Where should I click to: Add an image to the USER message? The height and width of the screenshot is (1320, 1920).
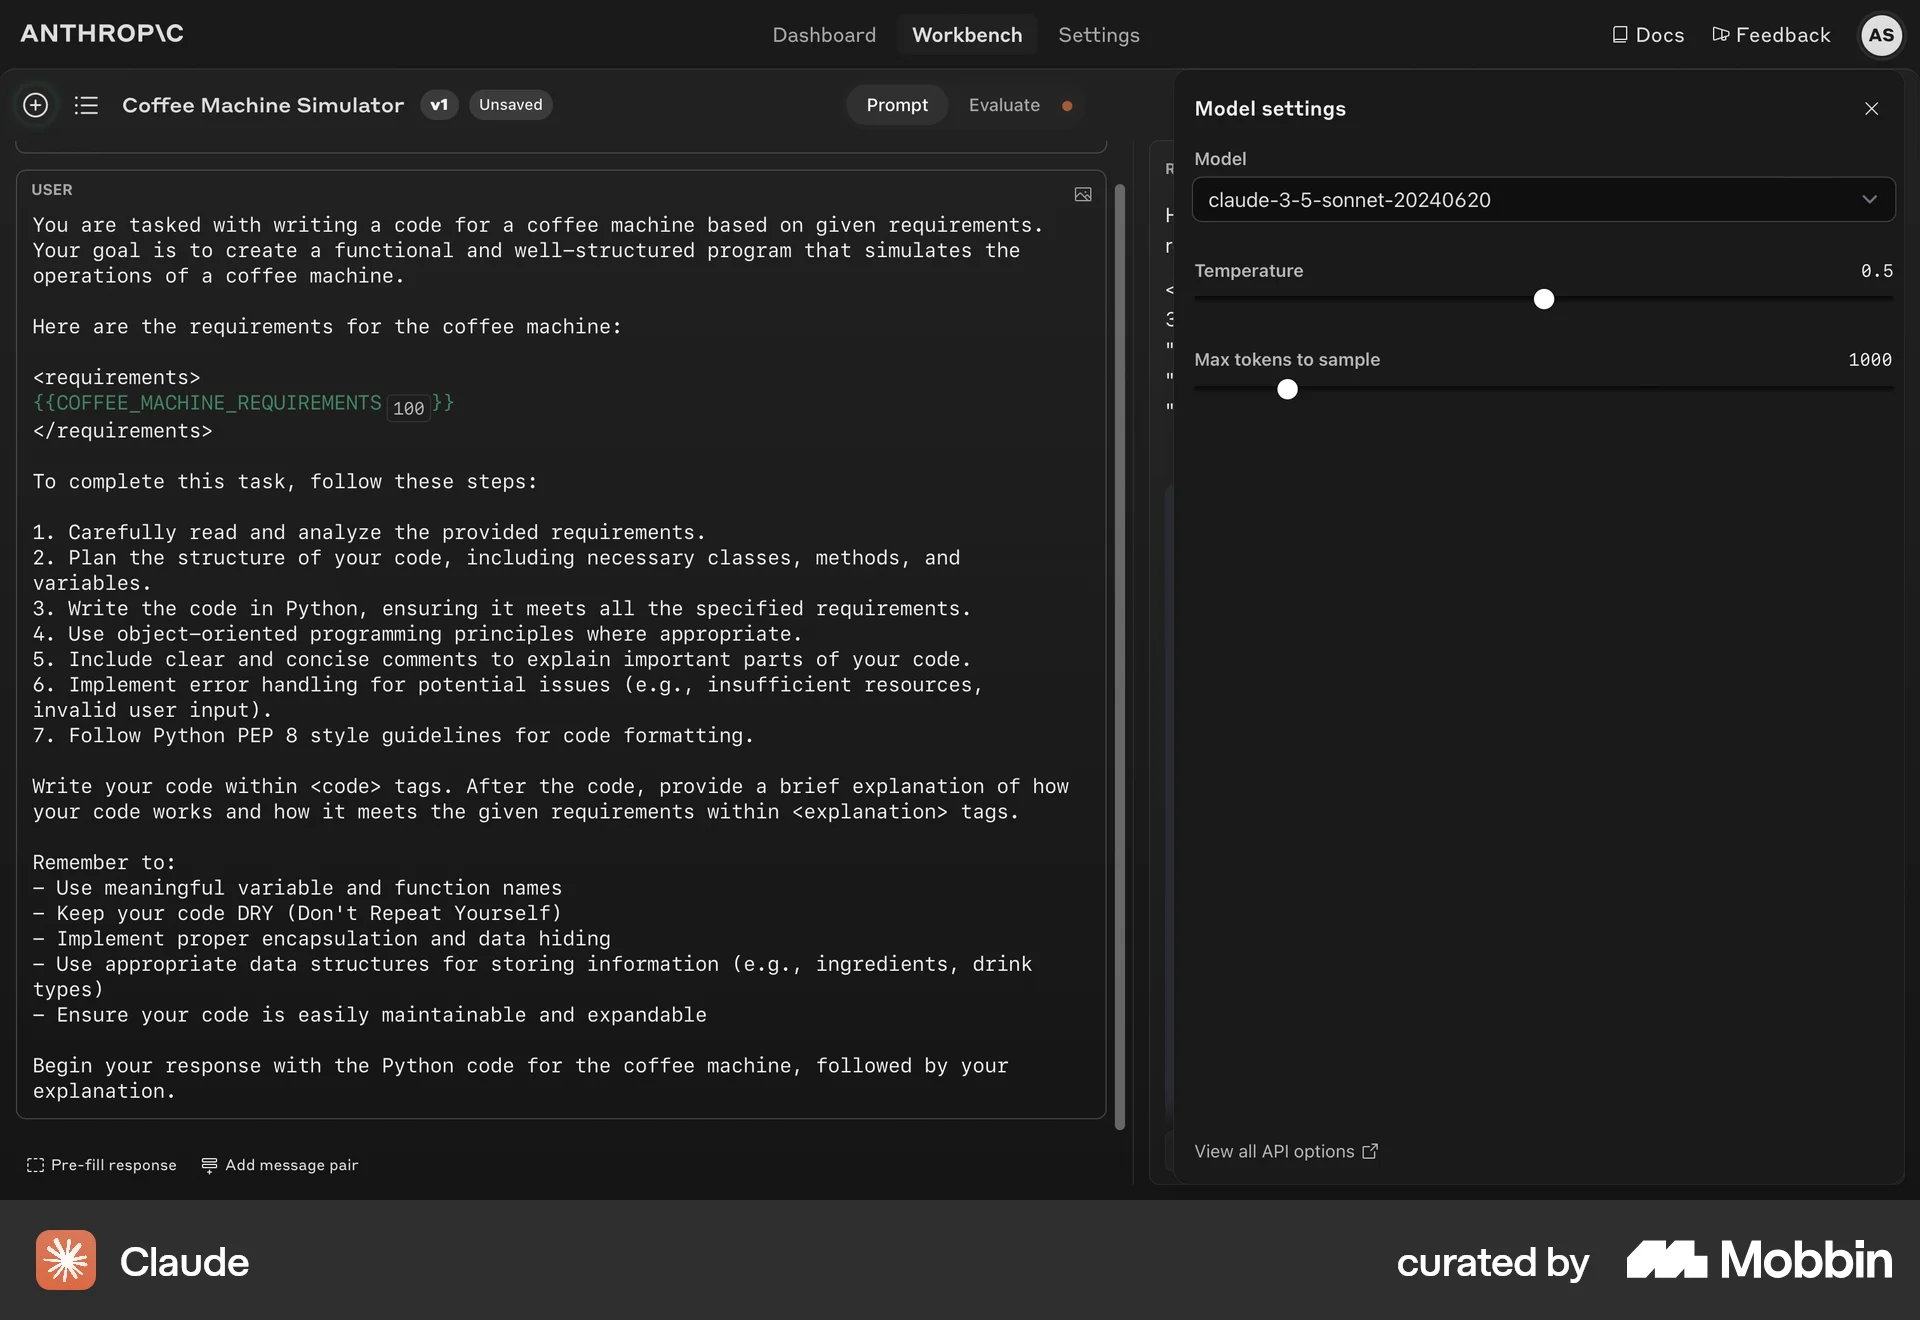point(1082,195)
